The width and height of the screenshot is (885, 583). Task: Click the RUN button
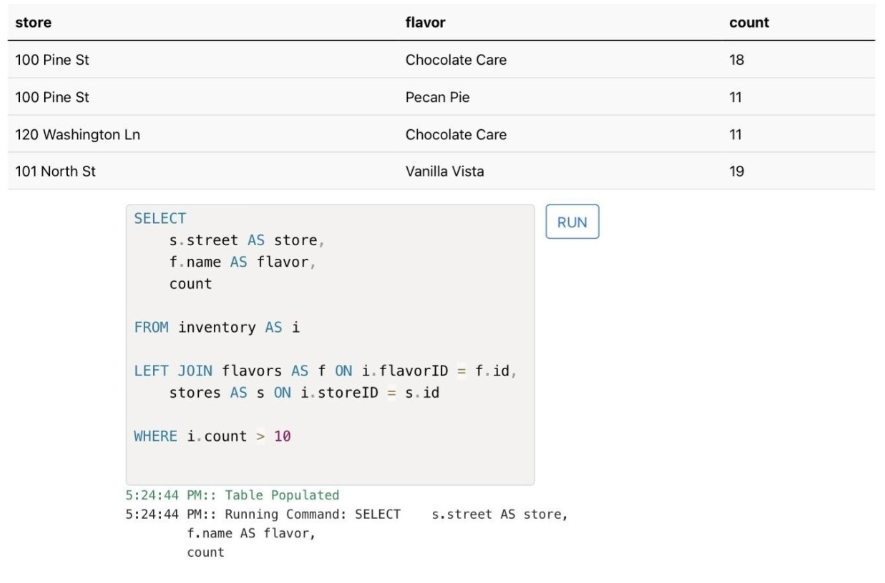(x=572, y=222)
